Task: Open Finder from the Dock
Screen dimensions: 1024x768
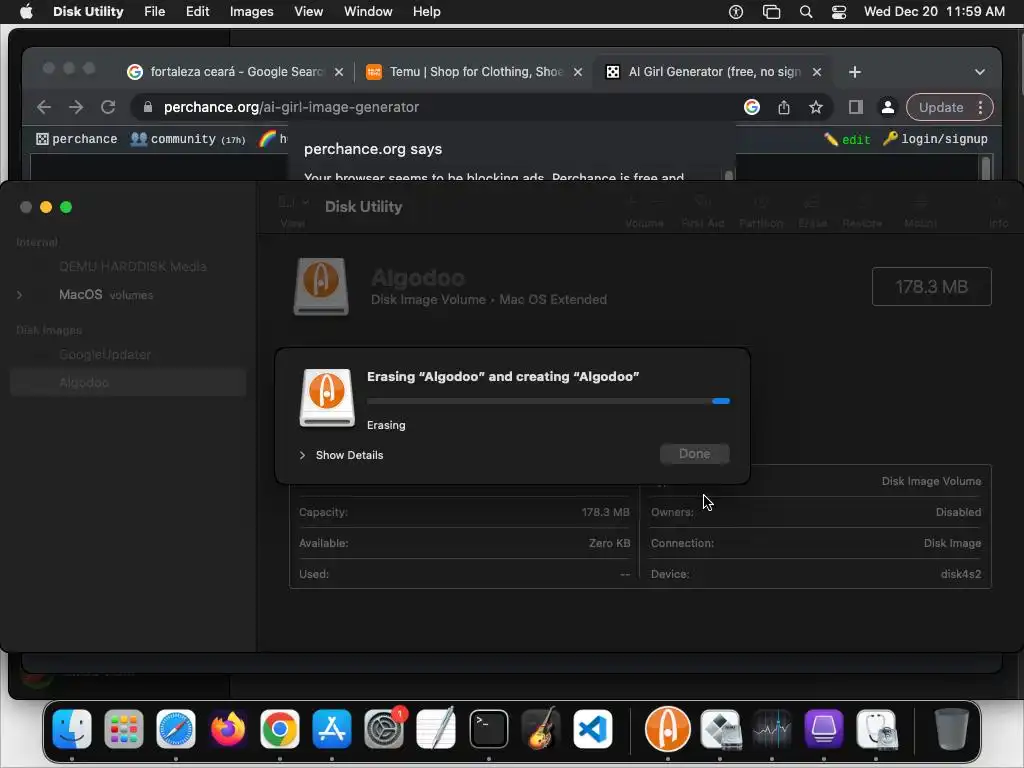Action: (x=72, y=729)
